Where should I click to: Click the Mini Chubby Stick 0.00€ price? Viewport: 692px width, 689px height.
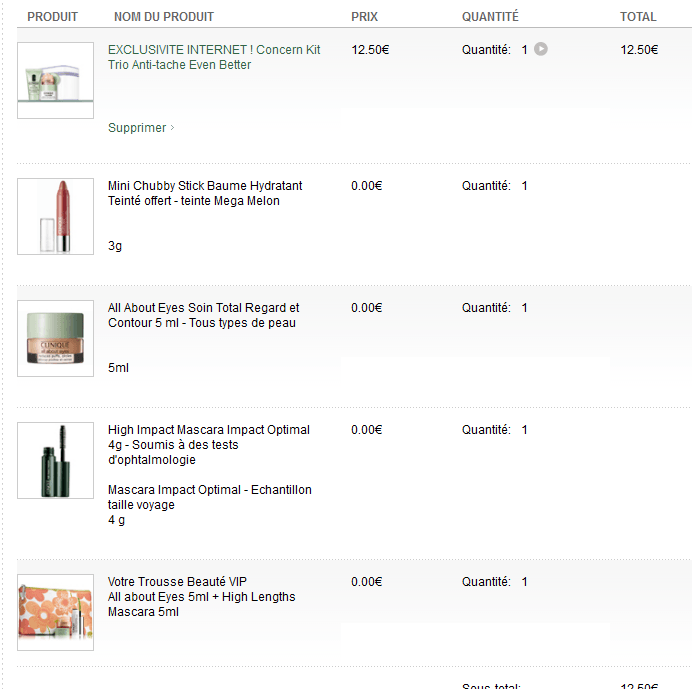tap(367, 186)
